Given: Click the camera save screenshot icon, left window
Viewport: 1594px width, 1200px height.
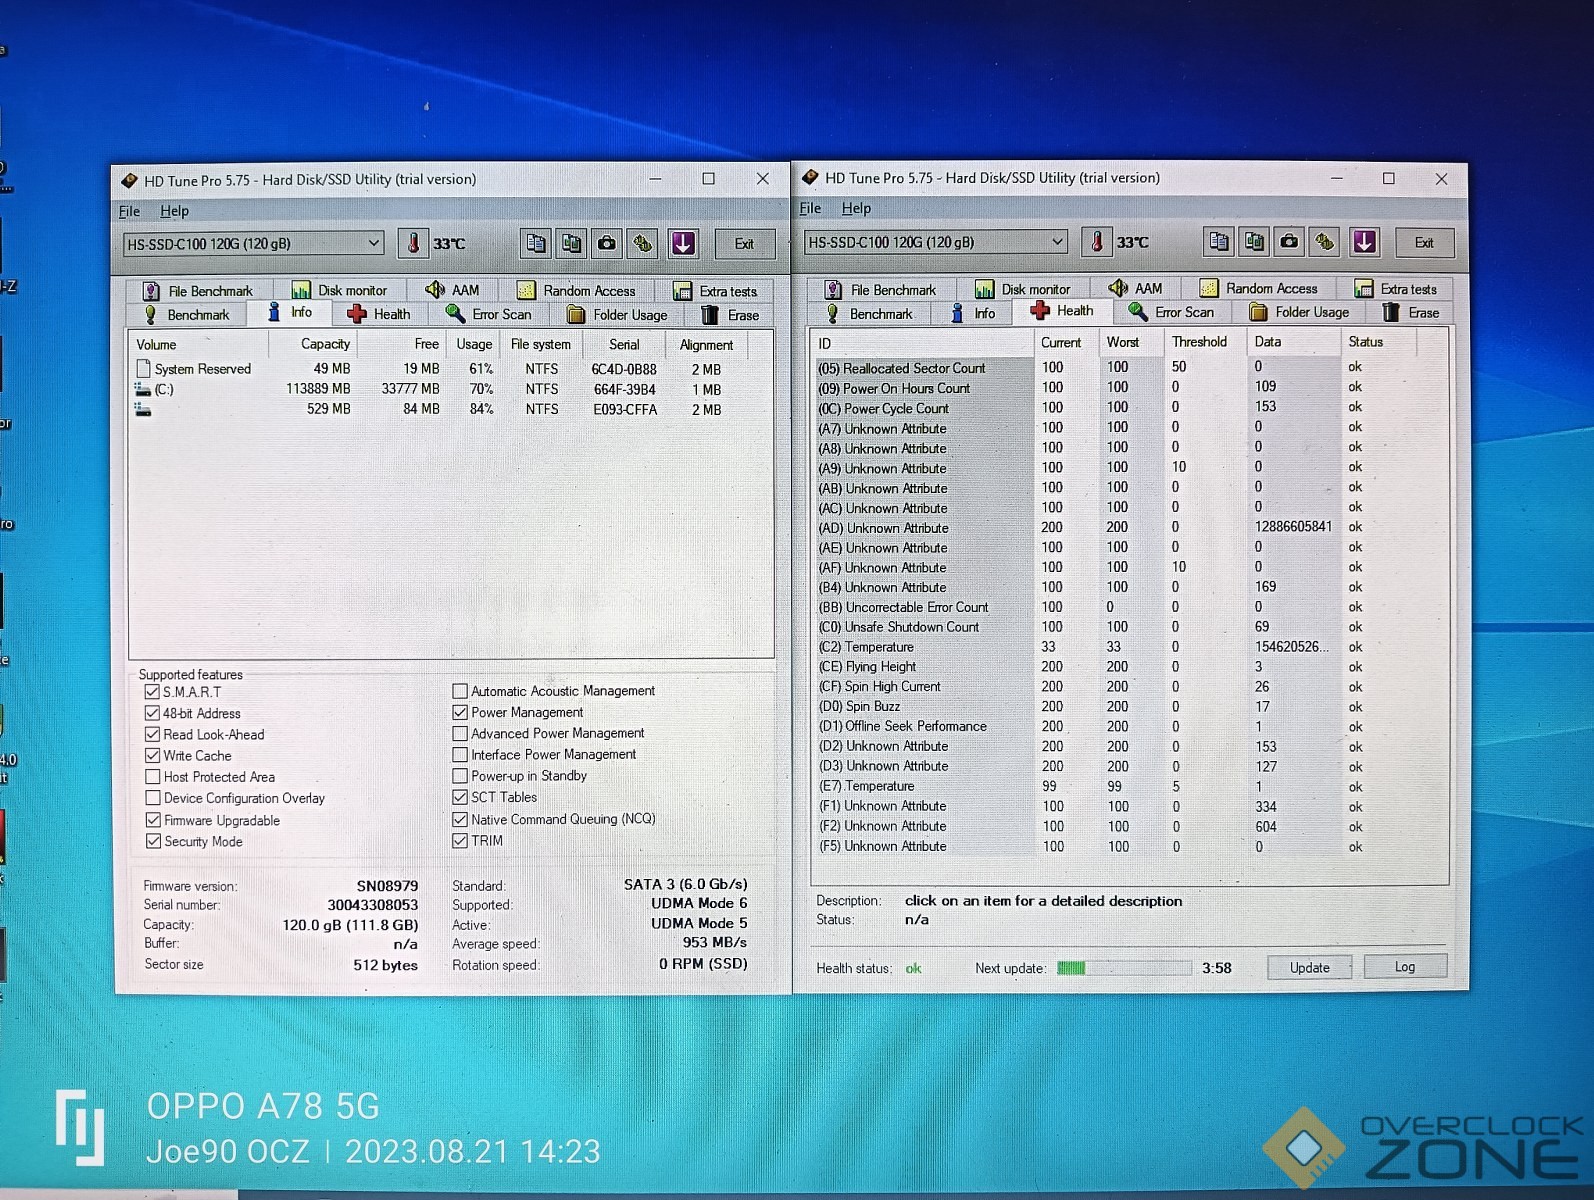Looking at the screenshot, I should click(x=606, y=243).
